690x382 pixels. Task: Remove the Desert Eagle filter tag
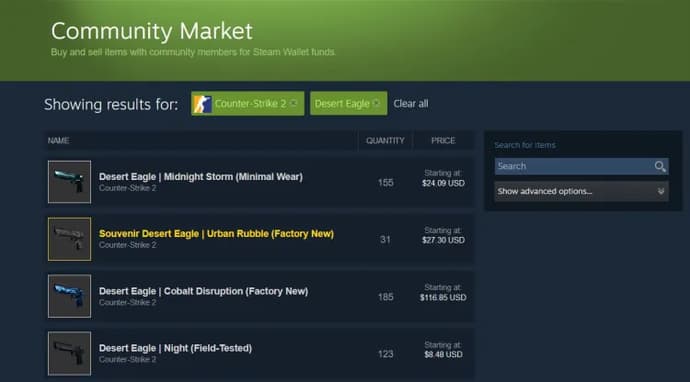tap(376, 103)
